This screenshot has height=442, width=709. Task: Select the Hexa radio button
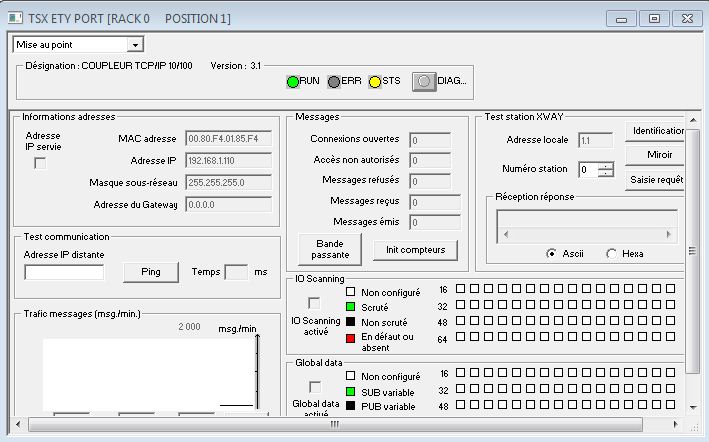(611, 254)
